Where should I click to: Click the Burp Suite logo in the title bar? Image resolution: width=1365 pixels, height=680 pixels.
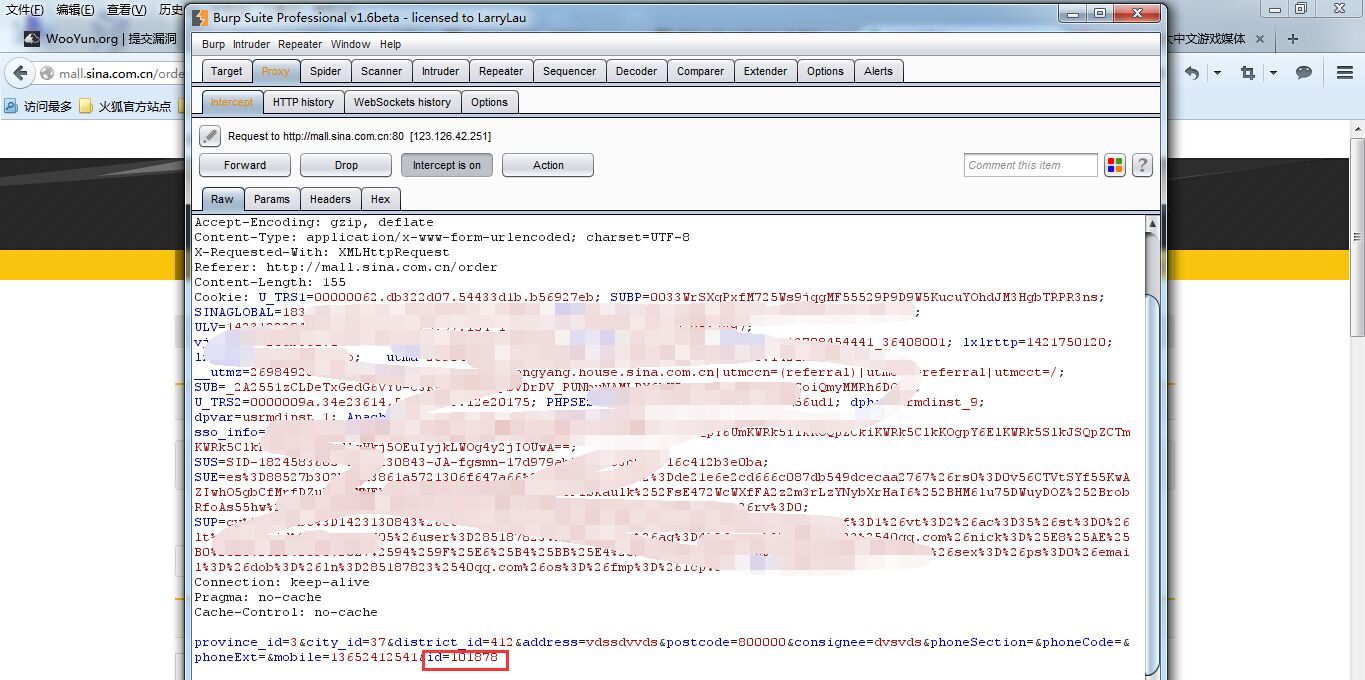(200, 17)
